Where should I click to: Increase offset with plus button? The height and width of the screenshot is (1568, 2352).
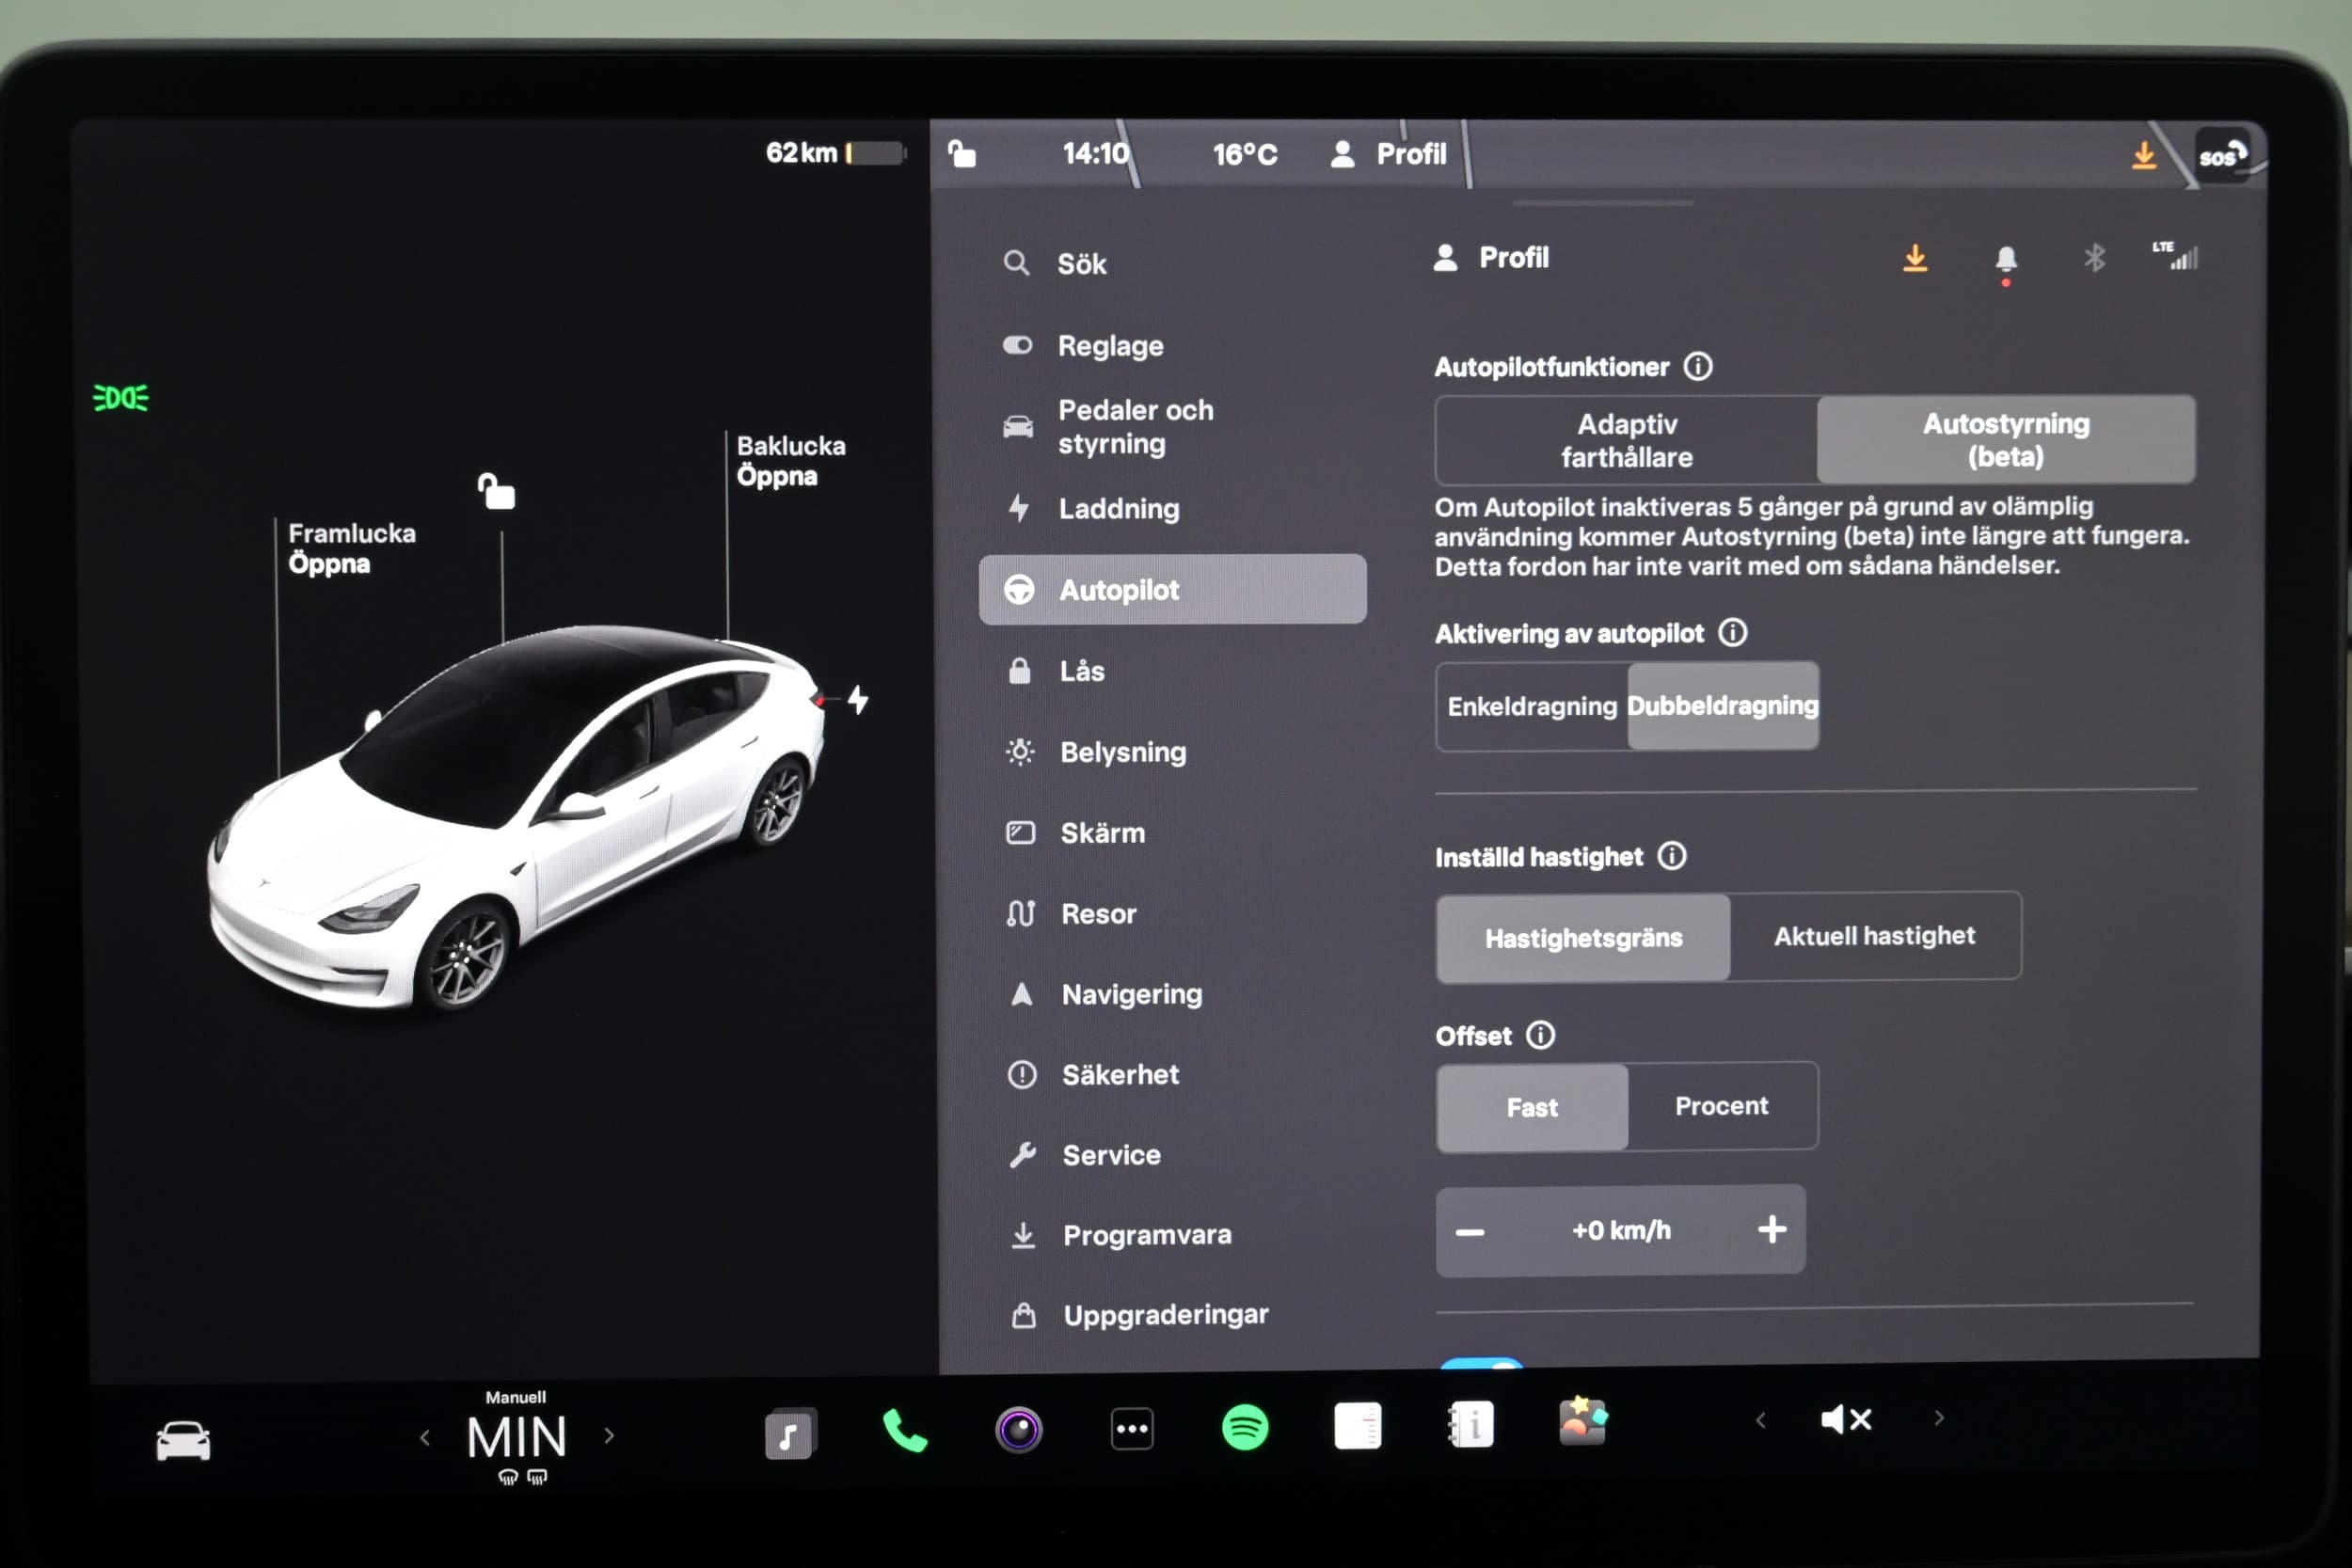pyautogui.click(x=1772, y=1229)
